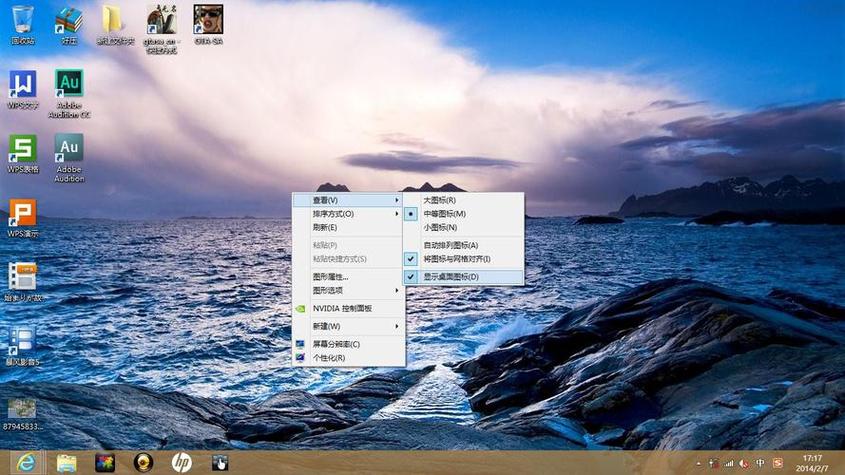Image resolution: width=845 pixels, height=475 pixels.
Task: Select 大图标(R) from view submenu
Action: 441,200
